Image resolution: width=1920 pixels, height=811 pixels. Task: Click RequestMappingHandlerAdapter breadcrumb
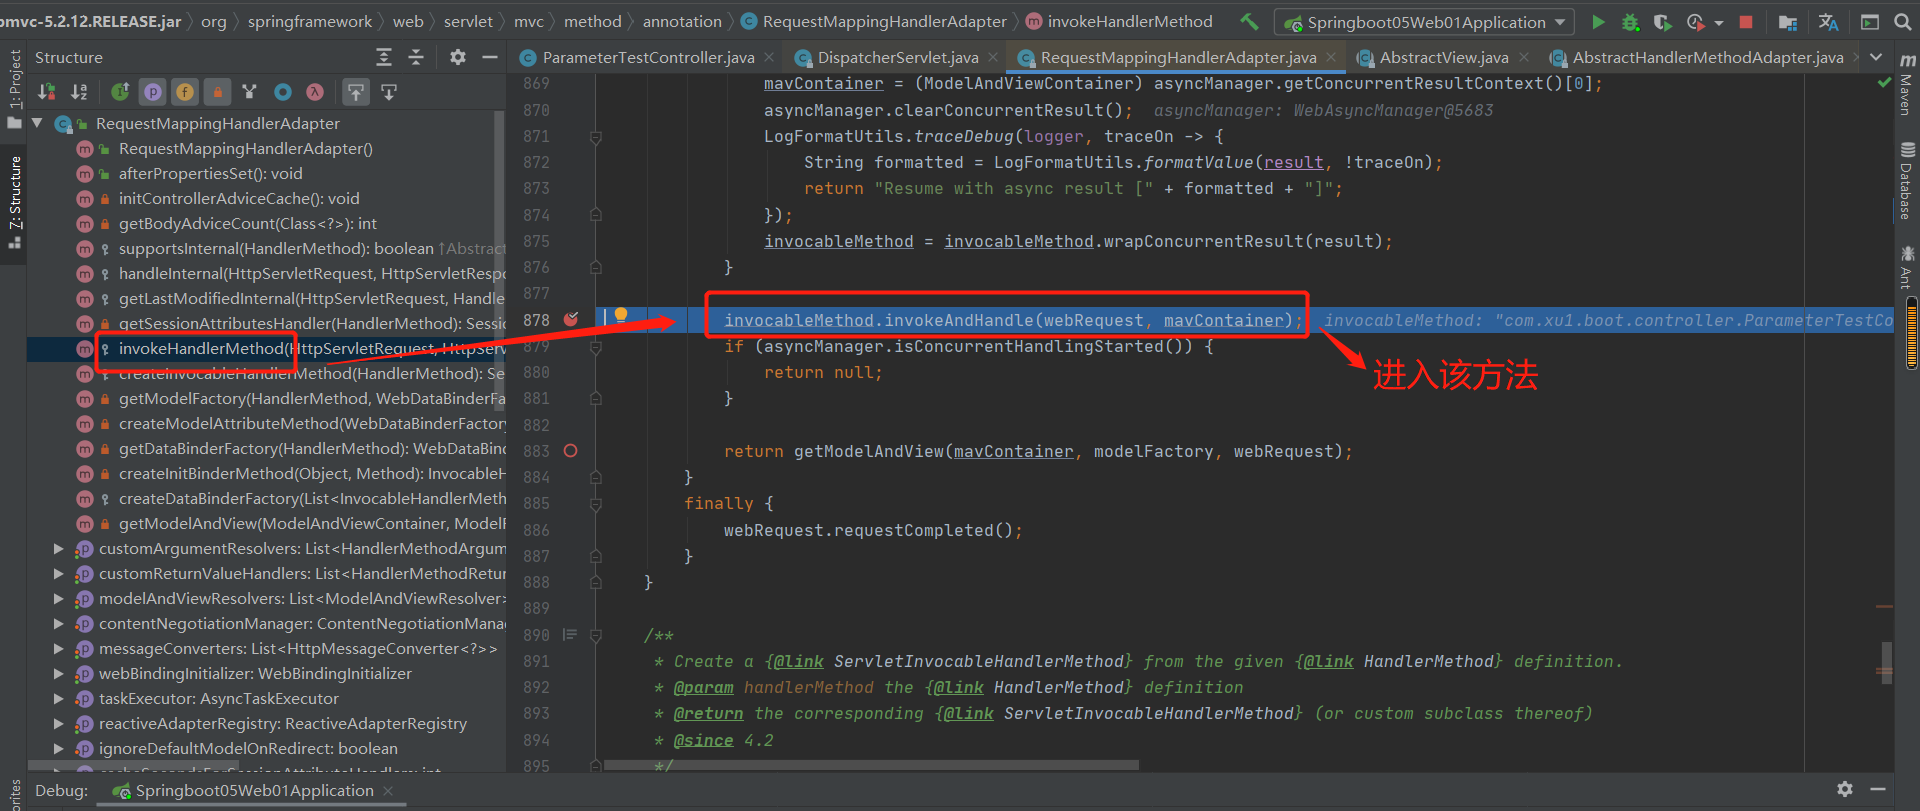pos(874,21)
